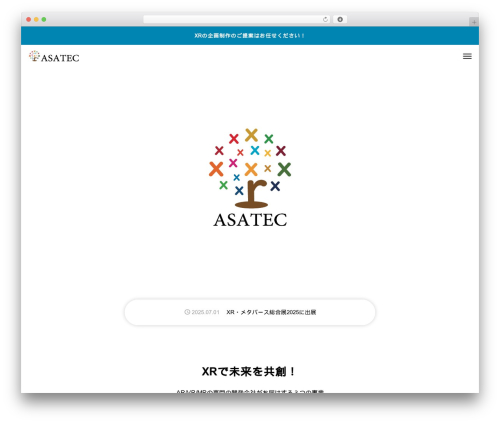
Task: Click the XRで未来を共創！ heading
Action: 249,371
